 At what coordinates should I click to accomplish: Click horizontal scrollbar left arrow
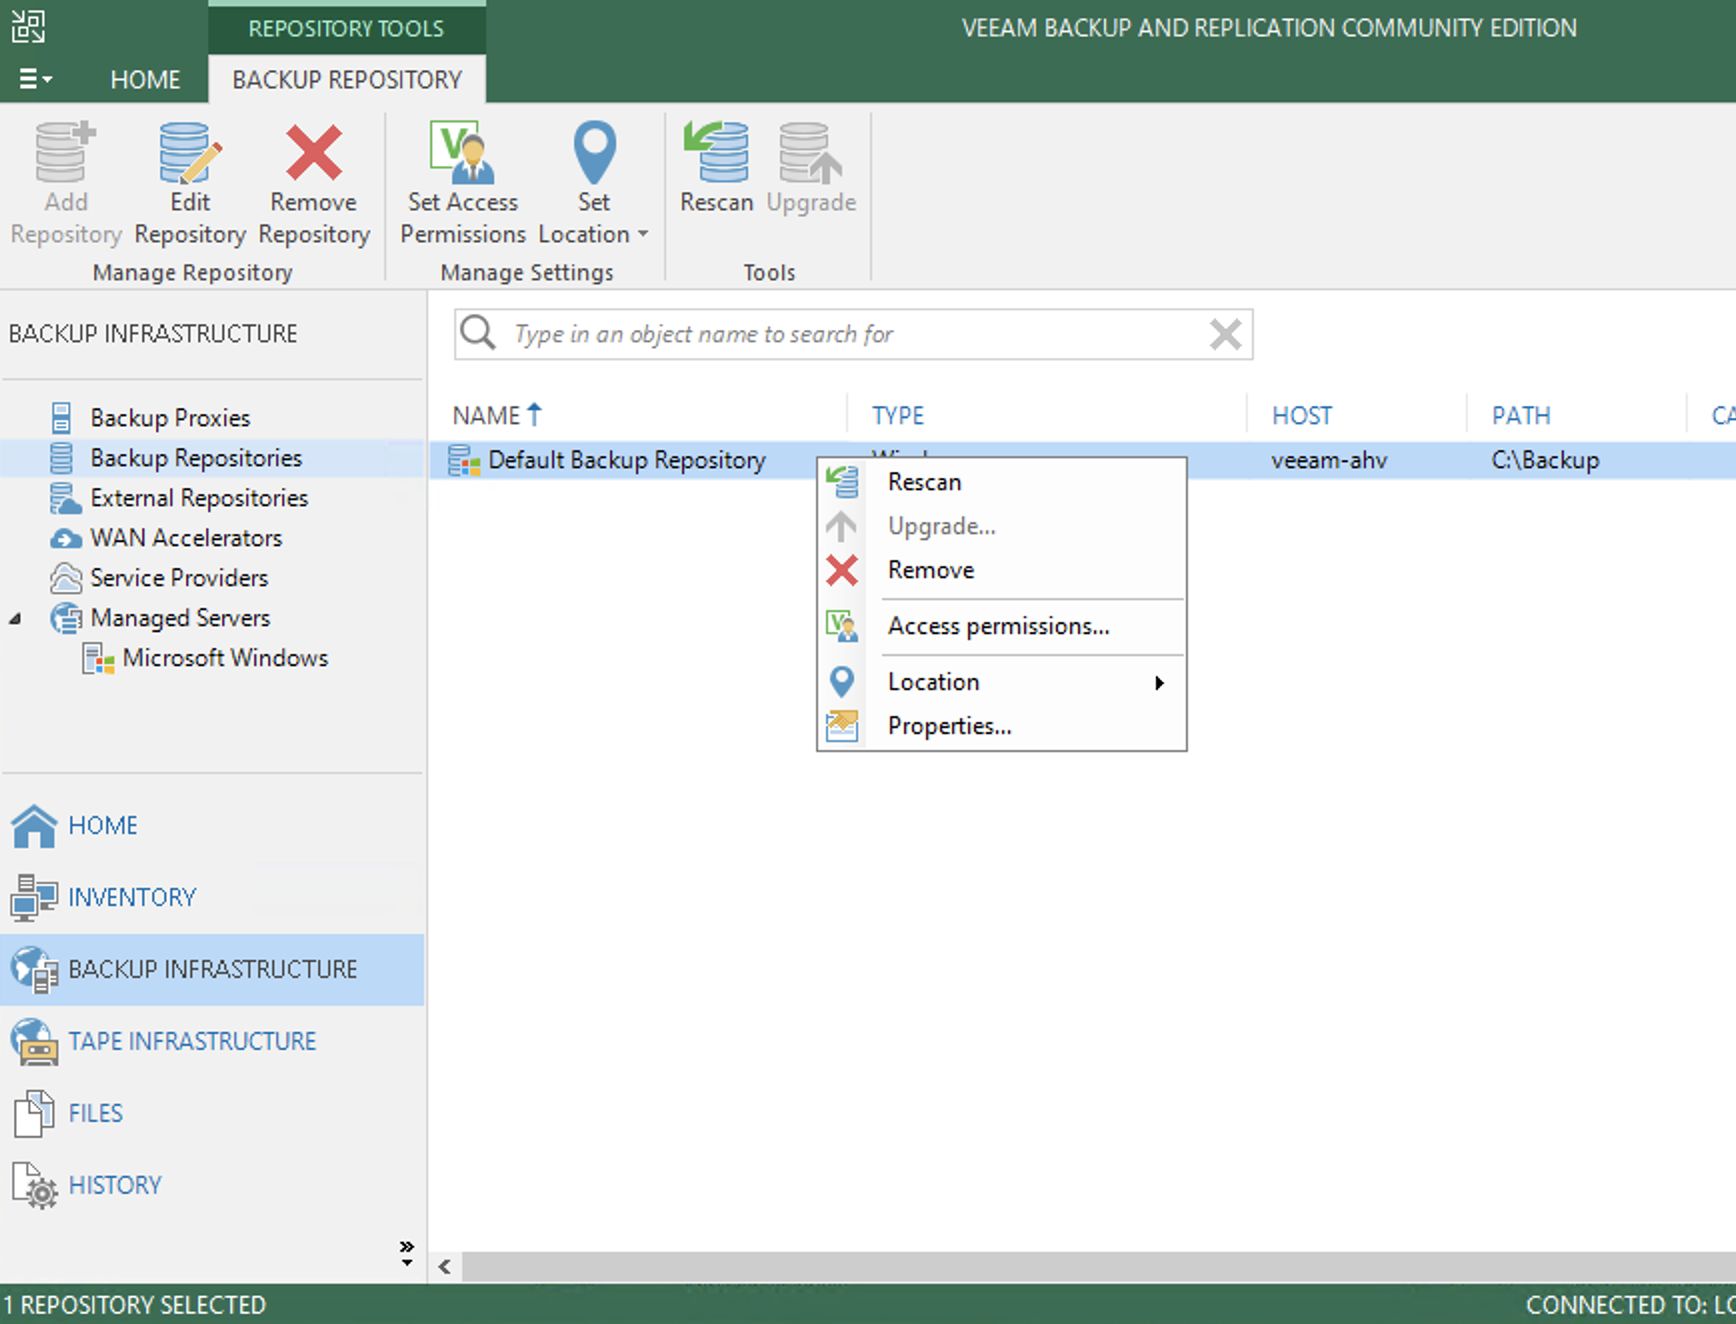445,1267
